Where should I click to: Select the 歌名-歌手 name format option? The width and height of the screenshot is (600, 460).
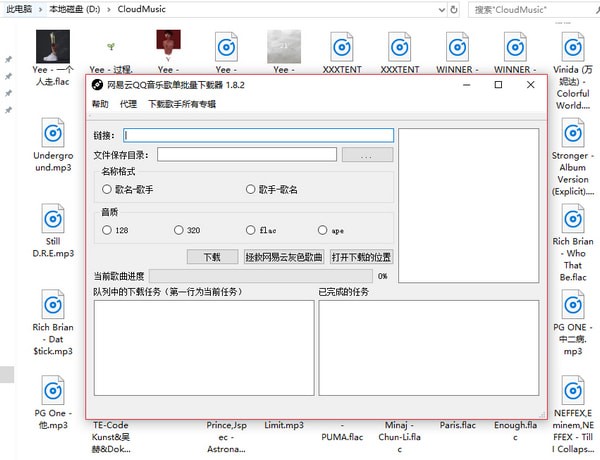tap(128, 189)
